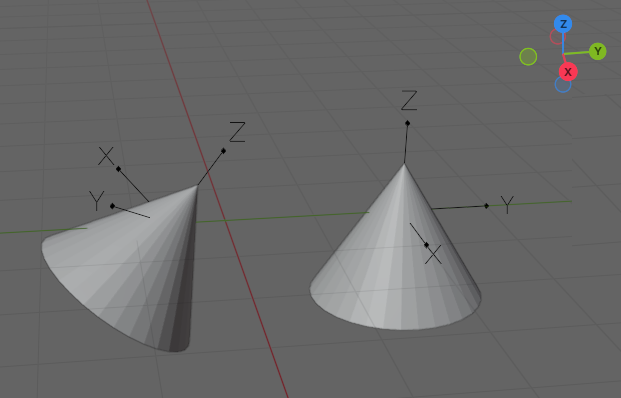Click the hollow green negative Y gizmo circle
Screen dimensions: 621x398
[x=528, y=57]
